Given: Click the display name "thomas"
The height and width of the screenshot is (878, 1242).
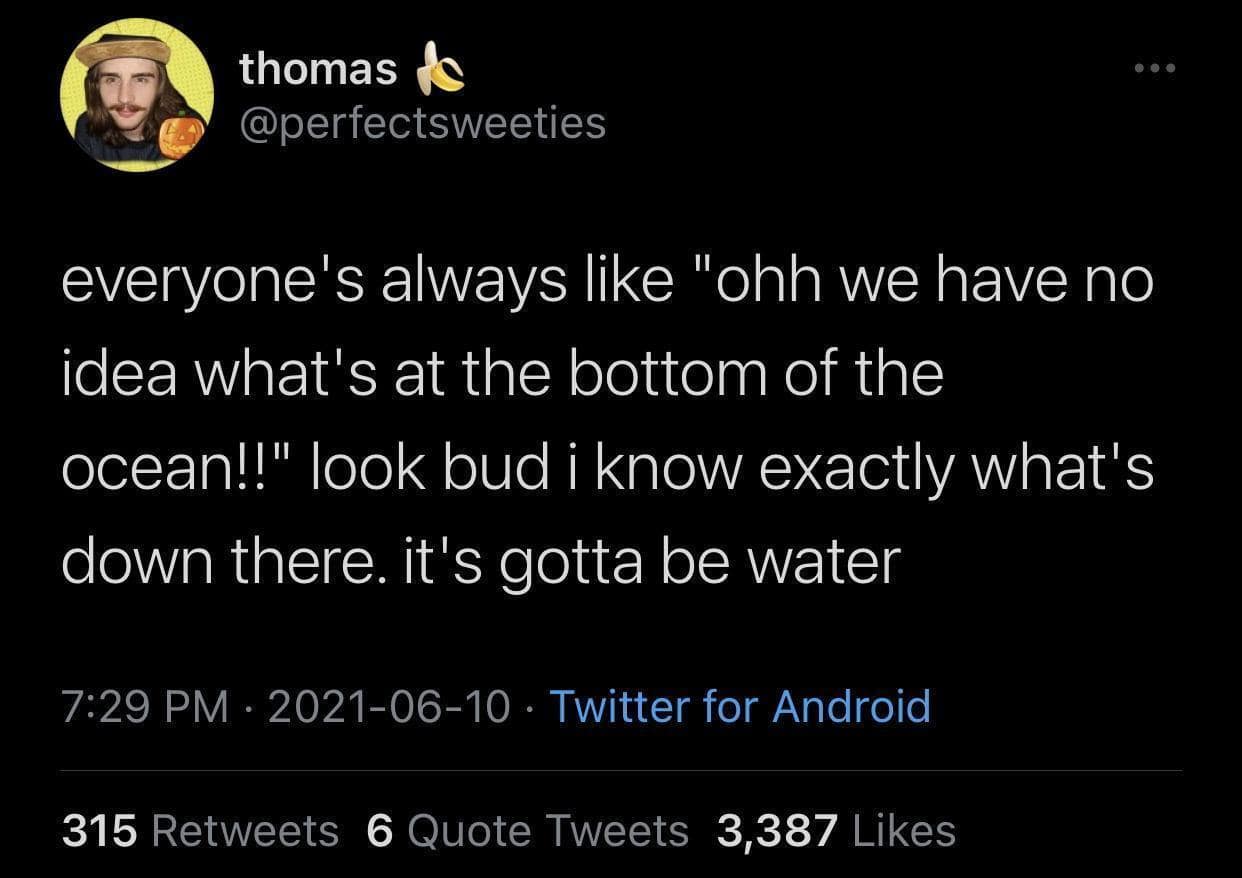Looking at the screenshot, I should [x=317, y=69].
